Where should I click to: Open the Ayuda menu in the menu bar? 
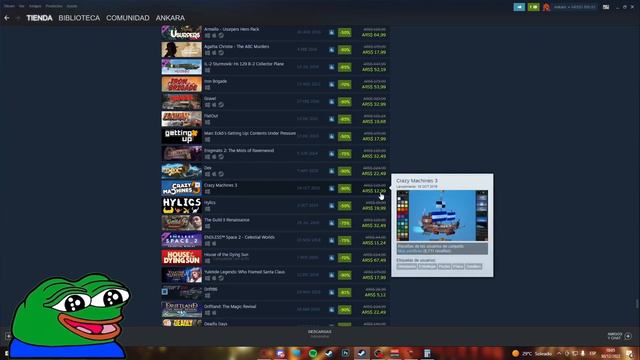click(72, 6)
